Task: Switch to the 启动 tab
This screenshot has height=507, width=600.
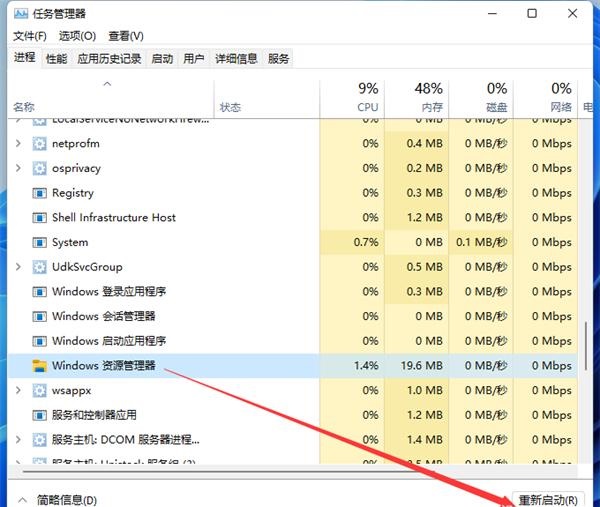Action: (162, 59)
